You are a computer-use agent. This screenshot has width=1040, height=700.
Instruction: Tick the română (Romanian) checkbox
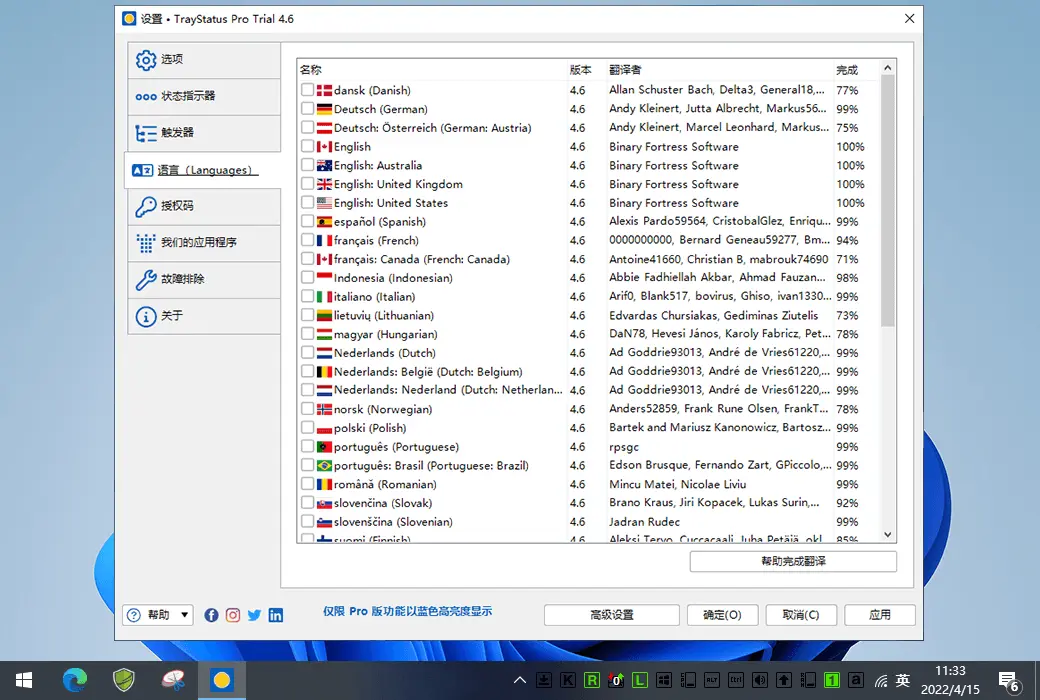click(x=307, y=484)
